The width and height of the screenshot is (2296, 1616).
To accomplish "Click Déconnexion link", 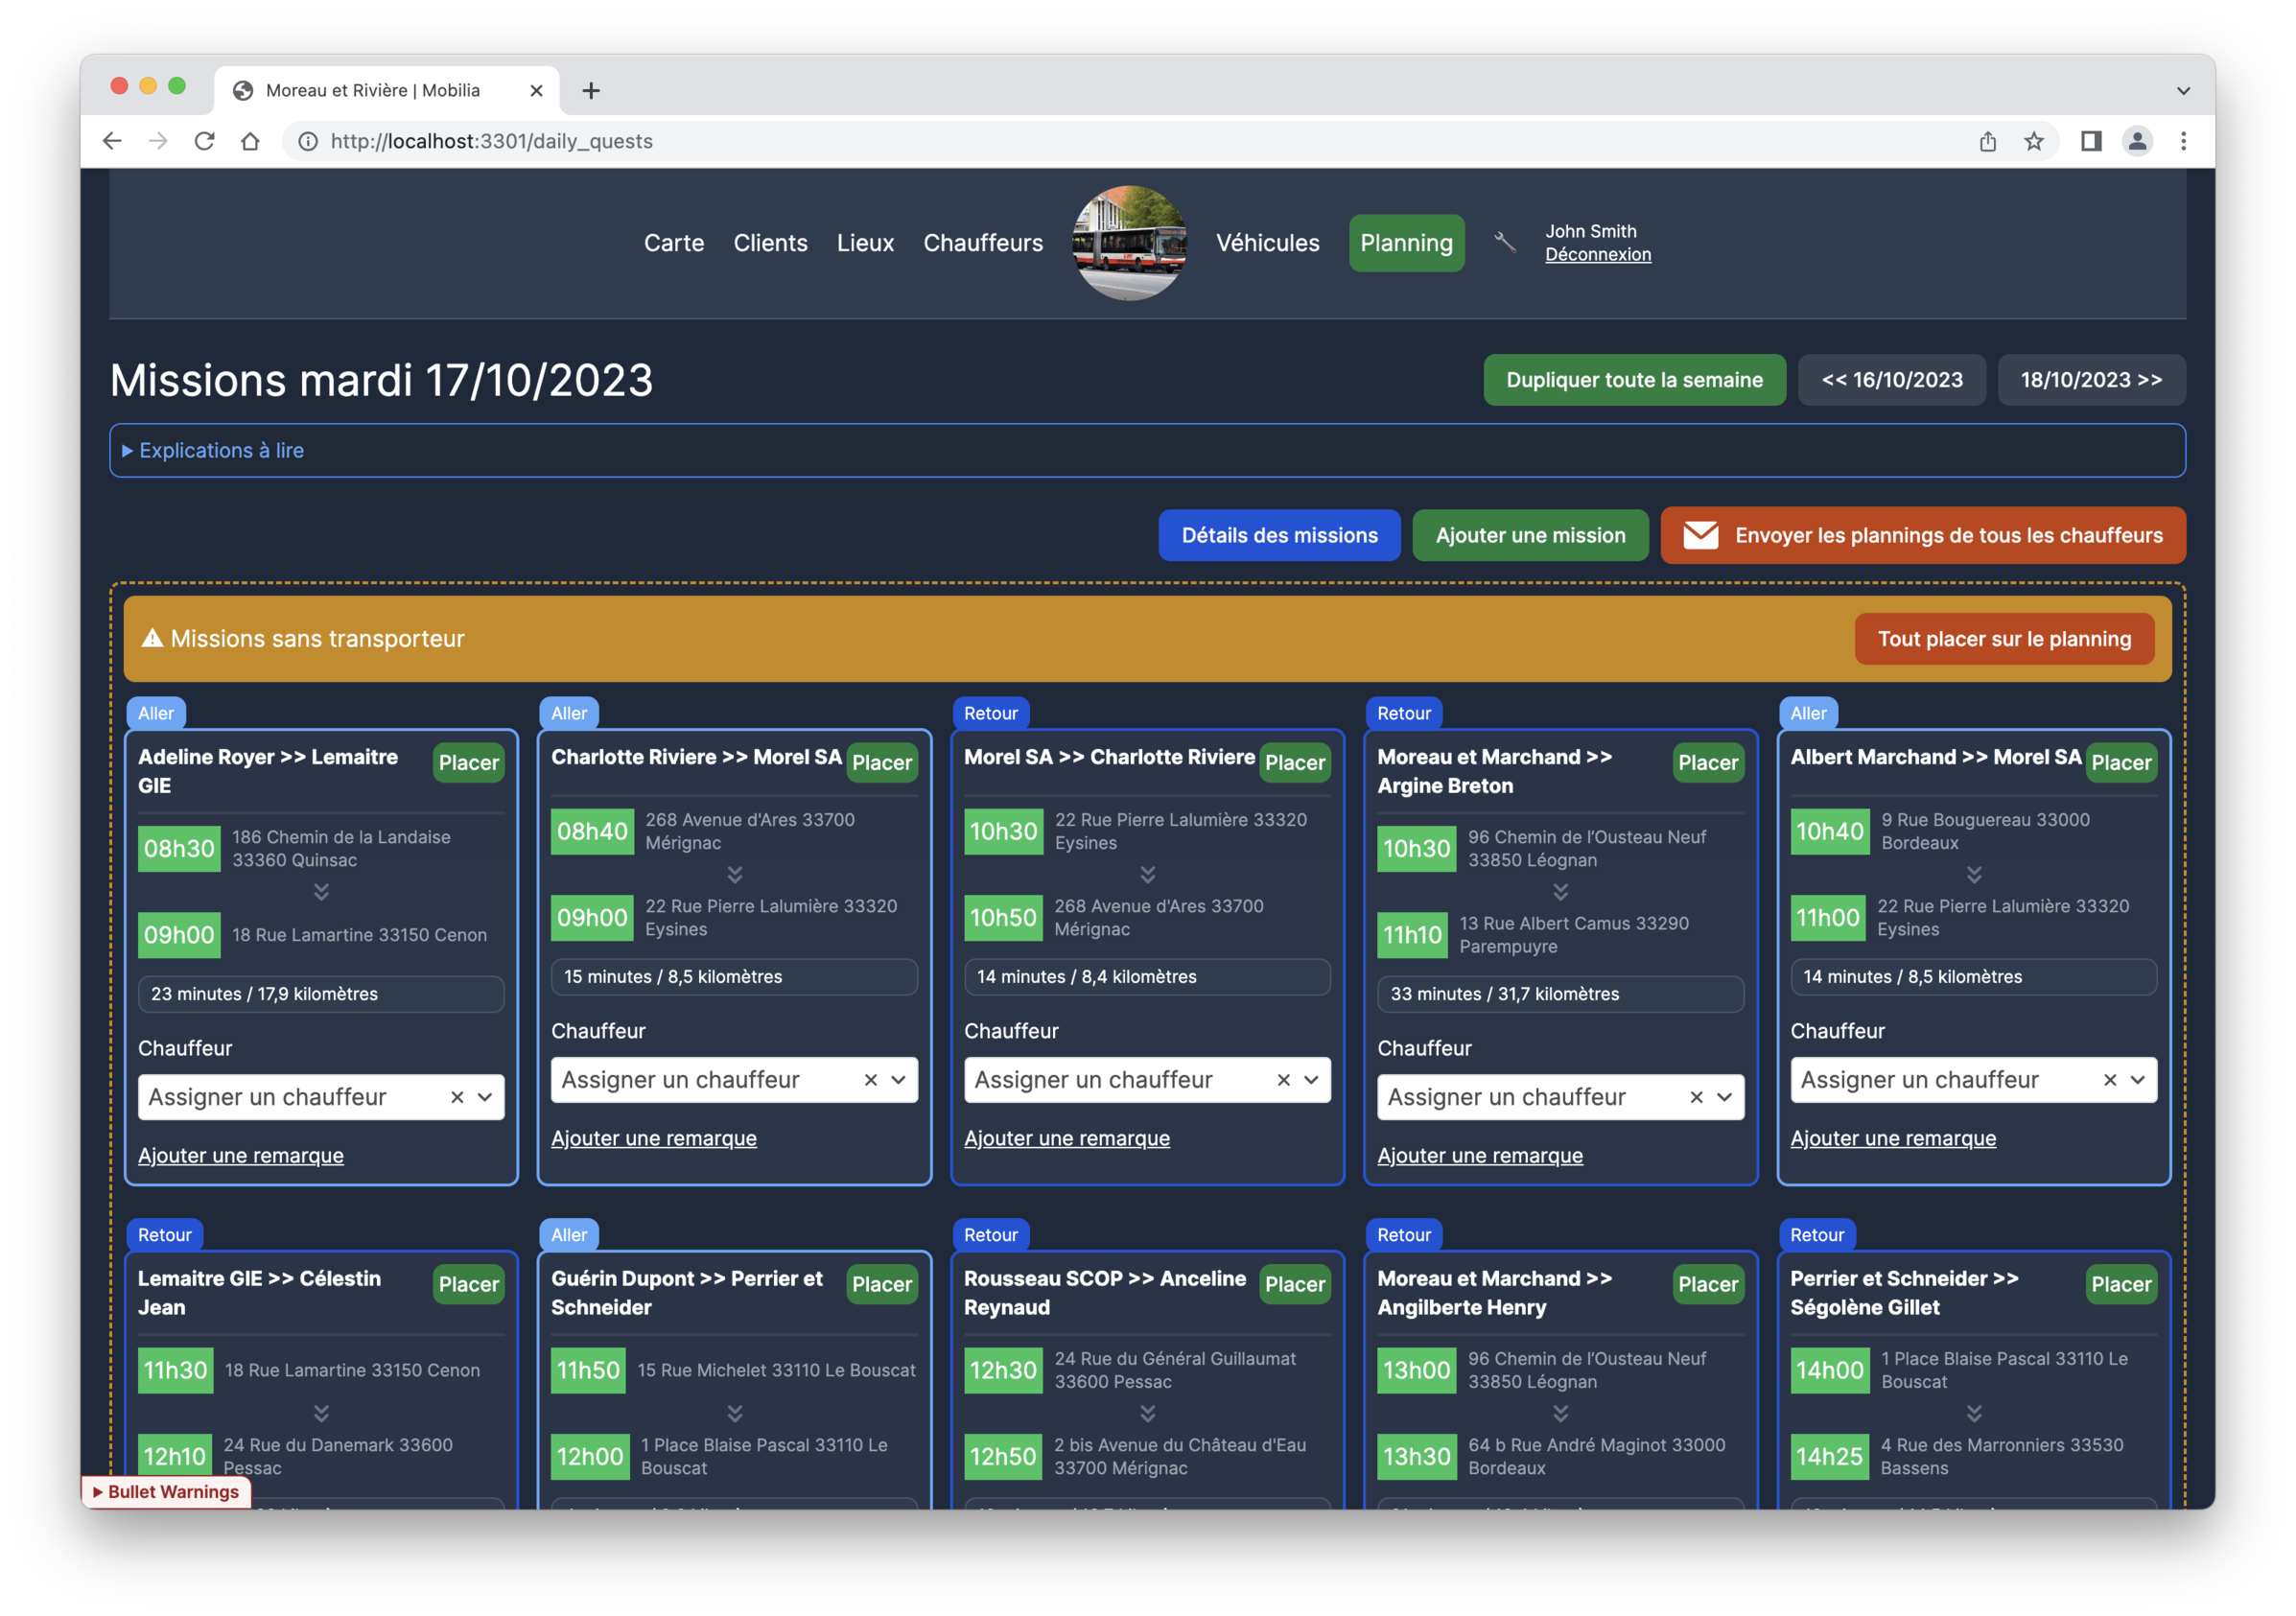I will 1597,254.
